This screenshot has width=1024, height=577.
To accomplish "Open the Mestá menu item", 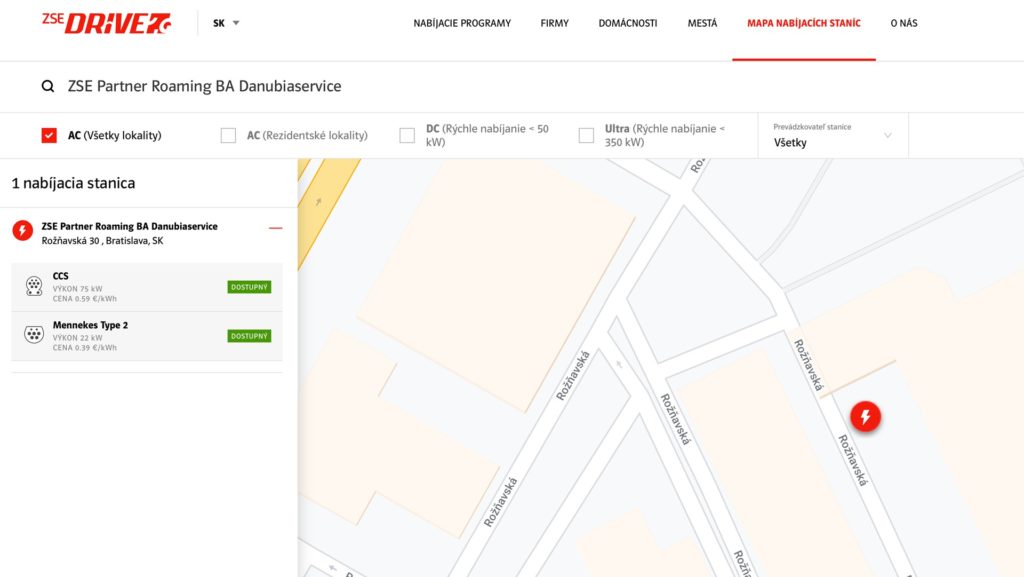I will 702,23.
